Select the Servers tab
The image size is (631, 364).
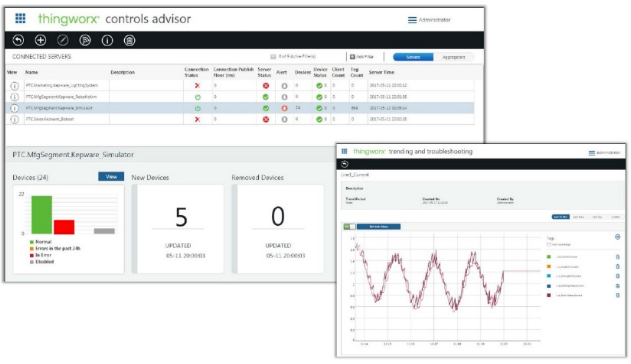[x=413, y=57]
